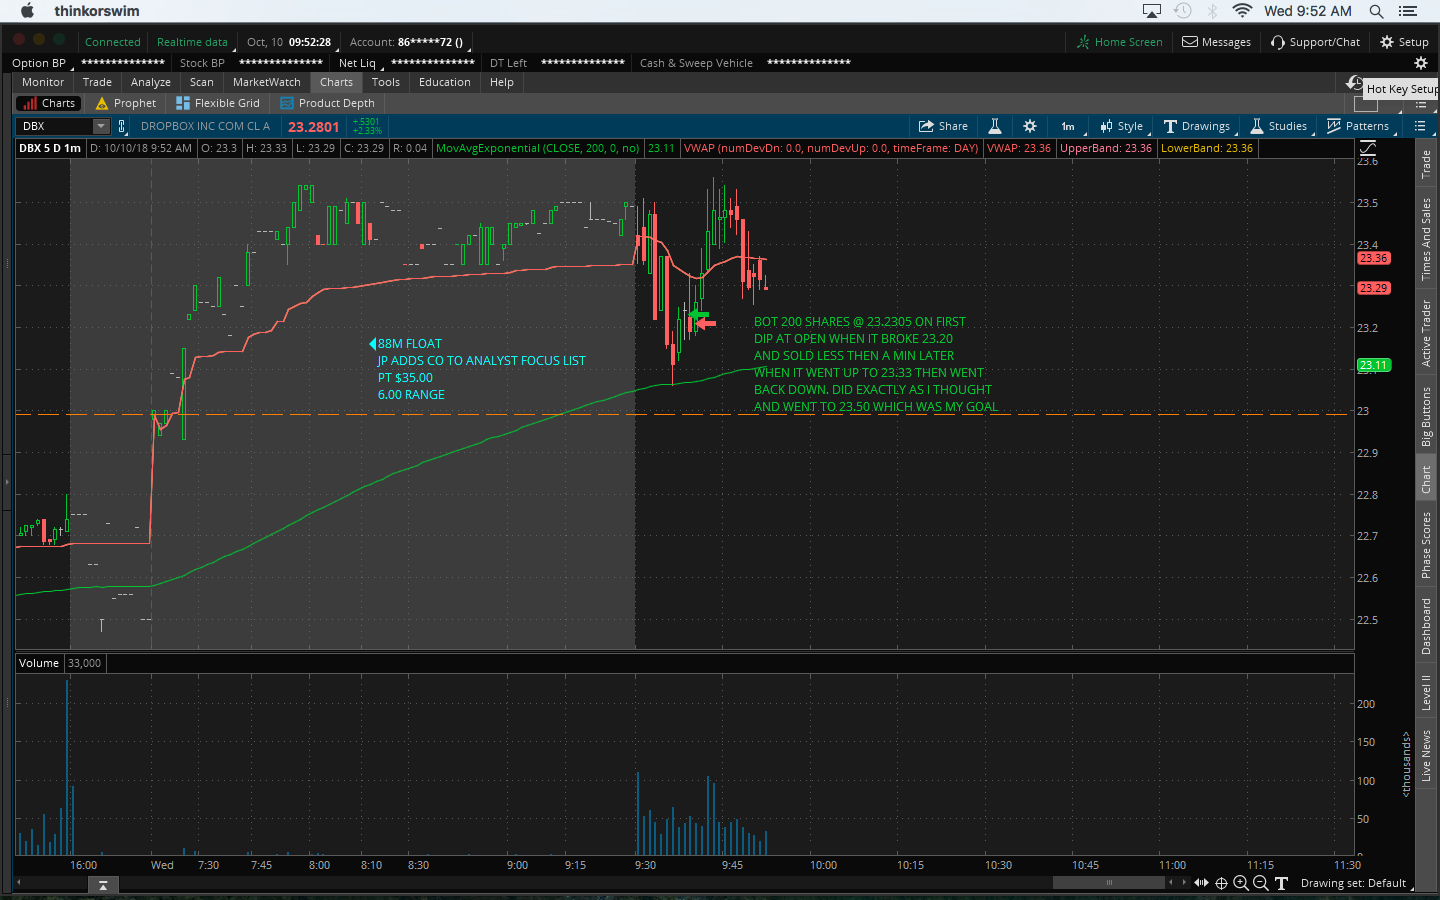Viewport: 1440px width, 900px height.
Task: Select the Zoom In magnifier icon
Action: [1241, 883]
